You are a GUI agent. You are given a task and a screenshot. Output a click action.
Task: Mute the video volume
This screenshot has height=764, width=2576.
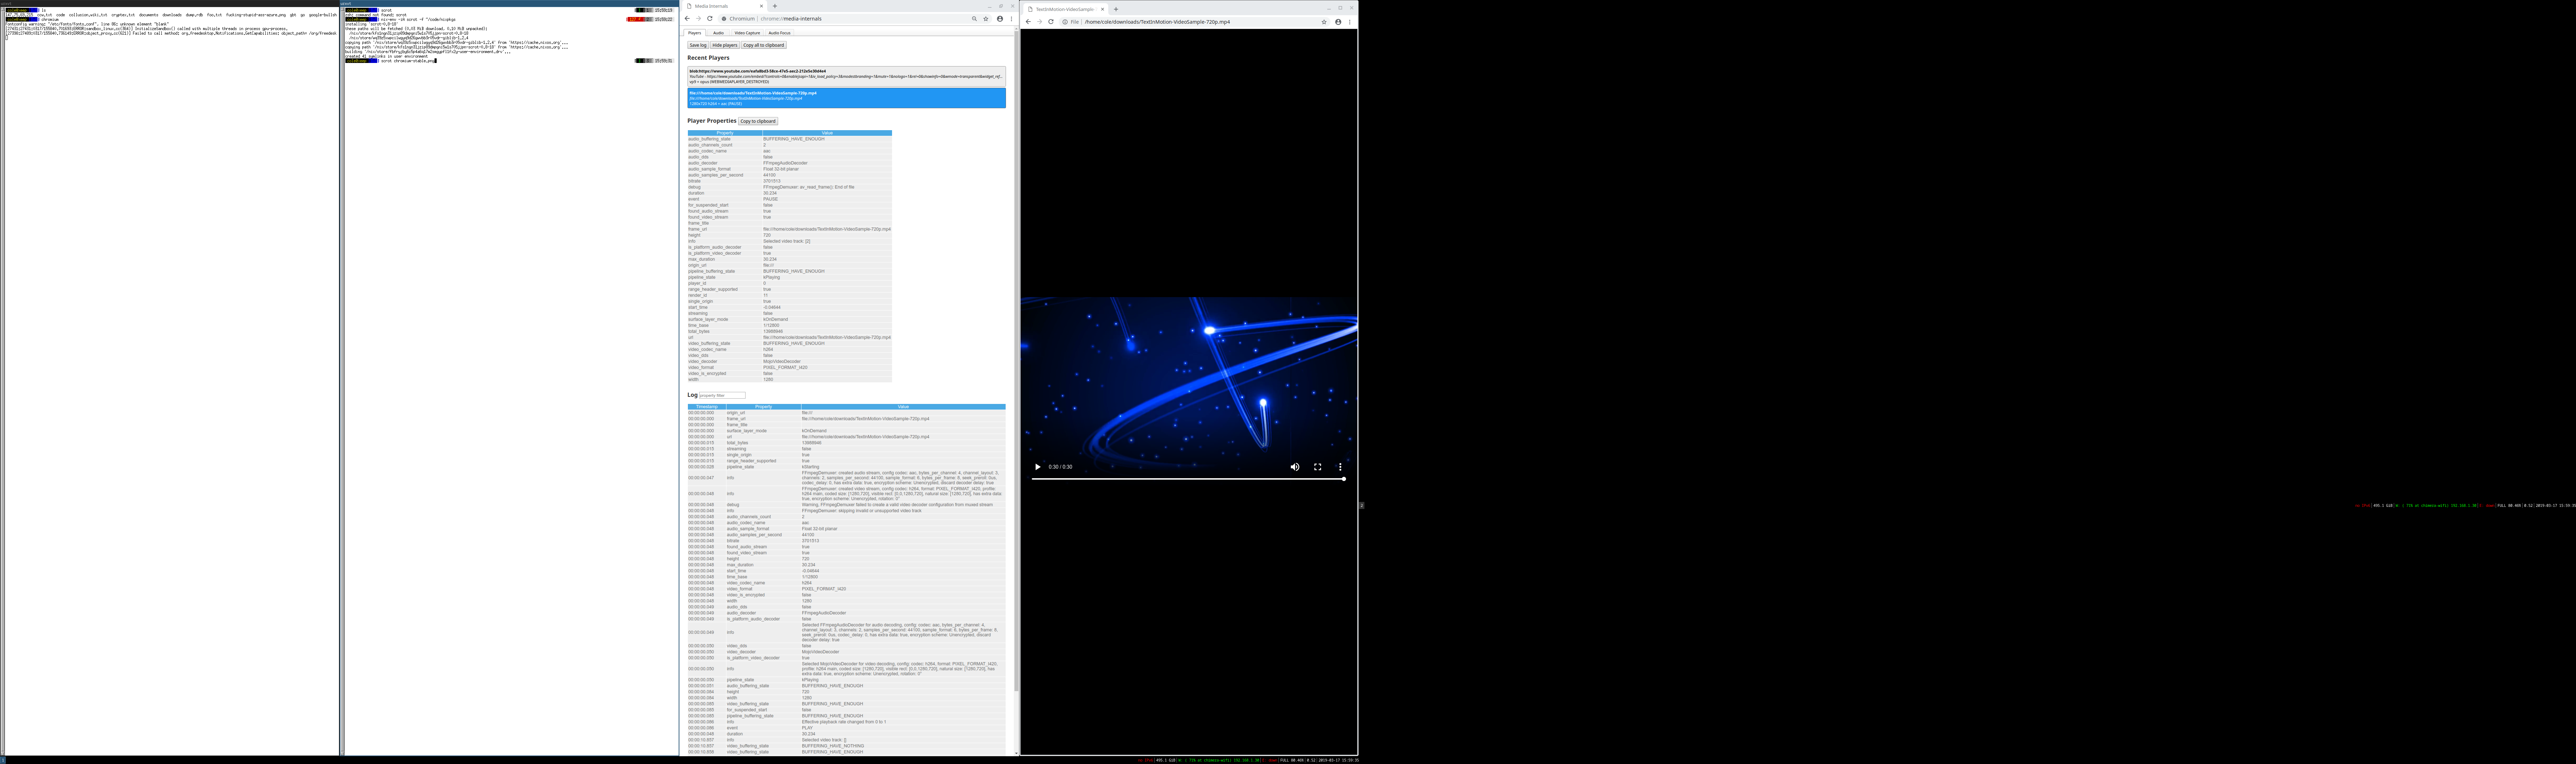pyautogui.click(x=1295, y=467)
